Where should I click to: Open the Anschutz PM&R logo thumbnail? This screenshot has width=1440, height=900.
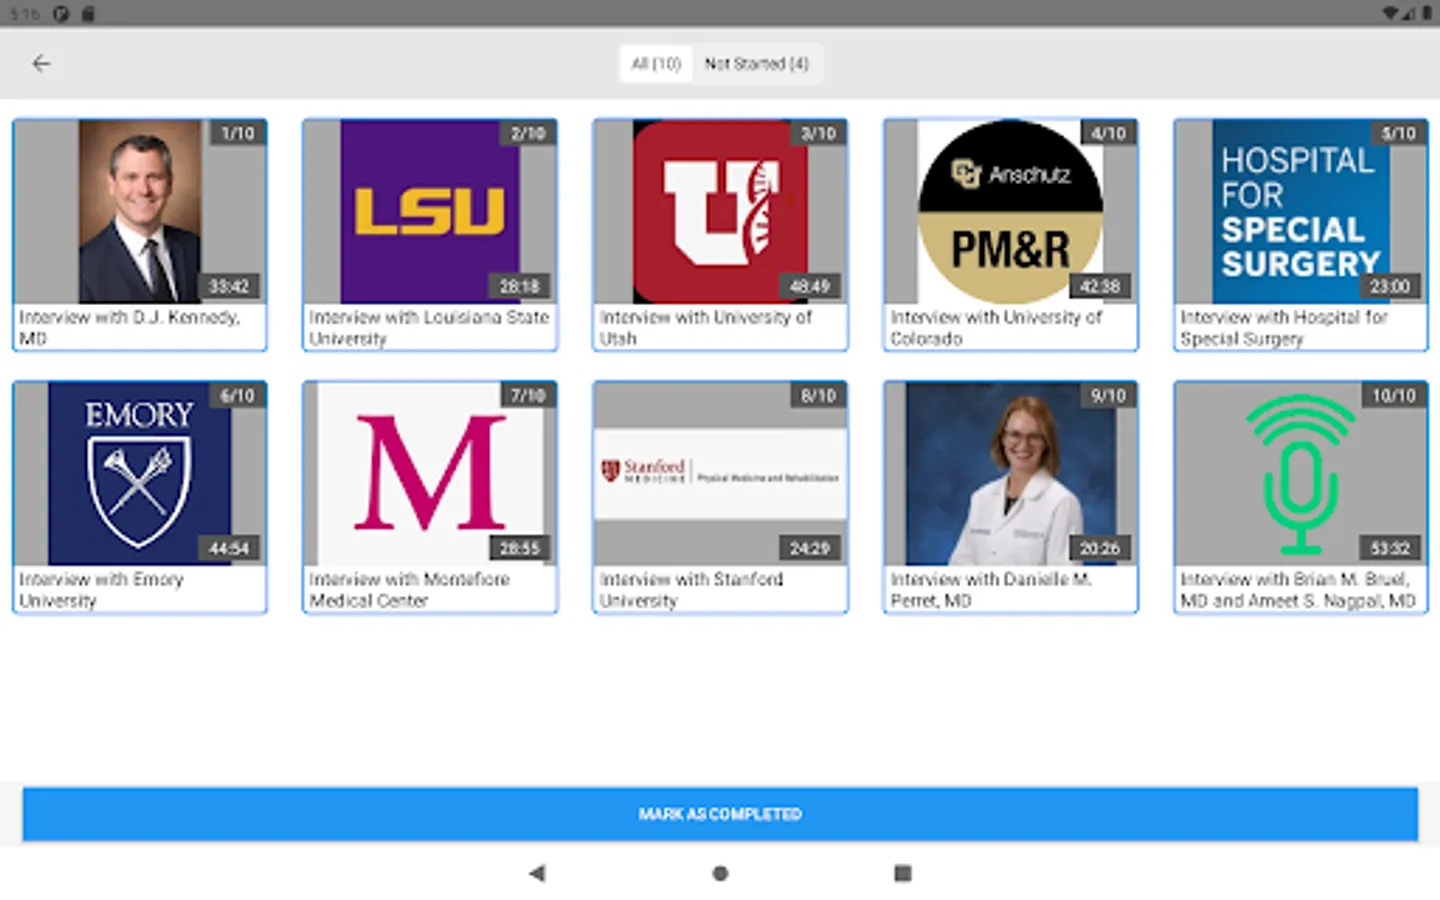[x=1010, y=212]
